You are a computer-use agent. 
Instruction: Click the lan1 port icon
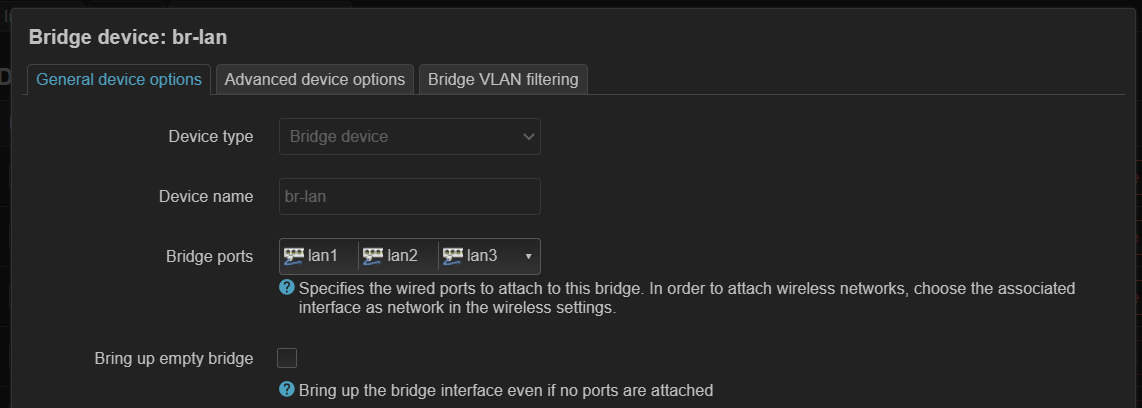click(294, 256)
